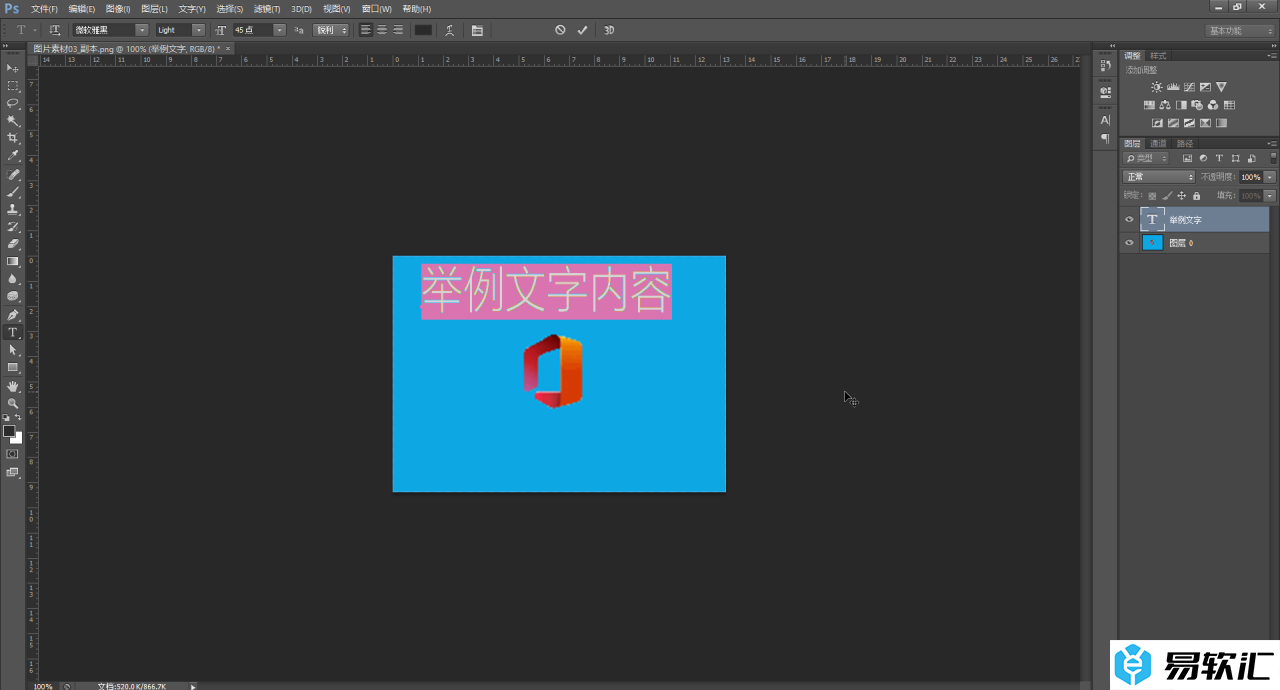Center align text
The height and width of the screenshot is (690, 1280).
point(382,30)
